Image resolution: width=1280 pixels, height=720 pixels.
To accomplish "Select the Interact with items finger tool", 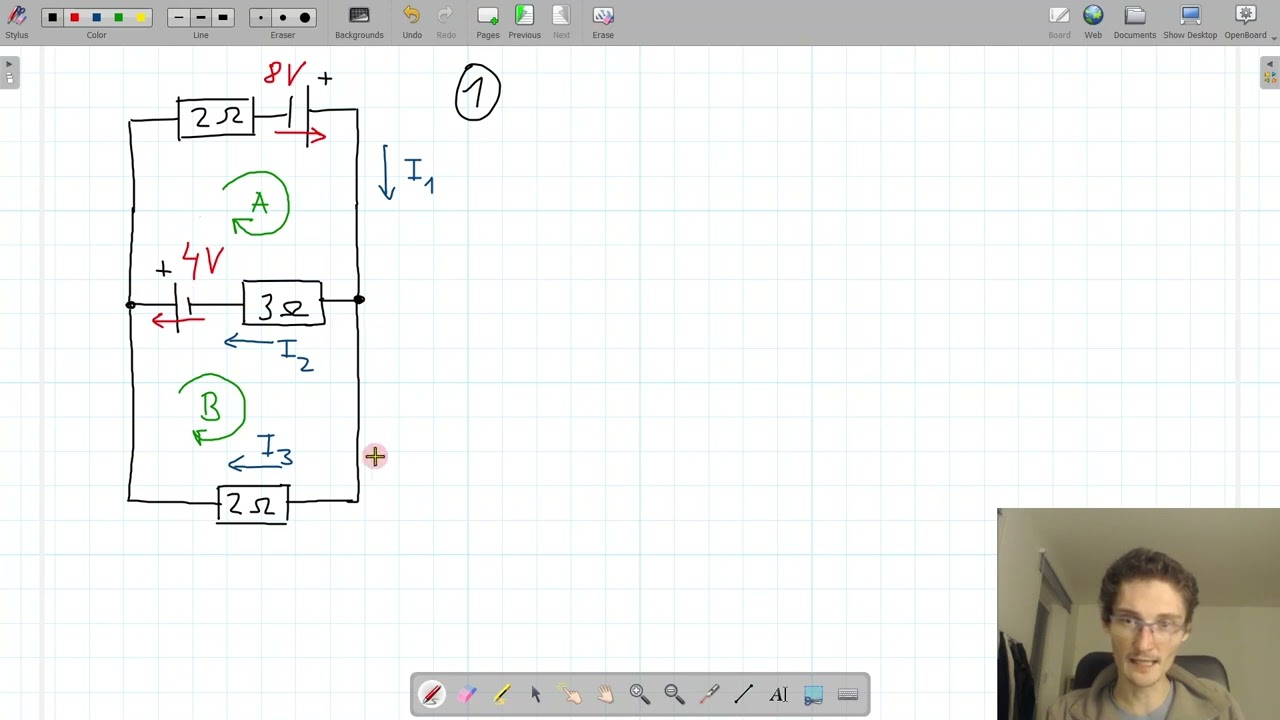I will 570,694.
